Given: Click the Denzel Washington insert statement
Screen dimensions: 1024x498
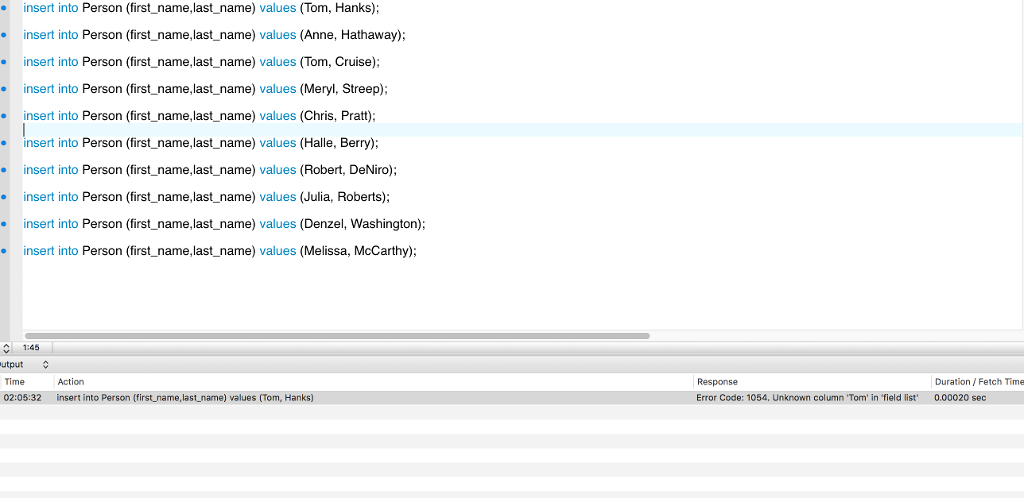Looking at the screenshot, I should (x=224, y=224).
